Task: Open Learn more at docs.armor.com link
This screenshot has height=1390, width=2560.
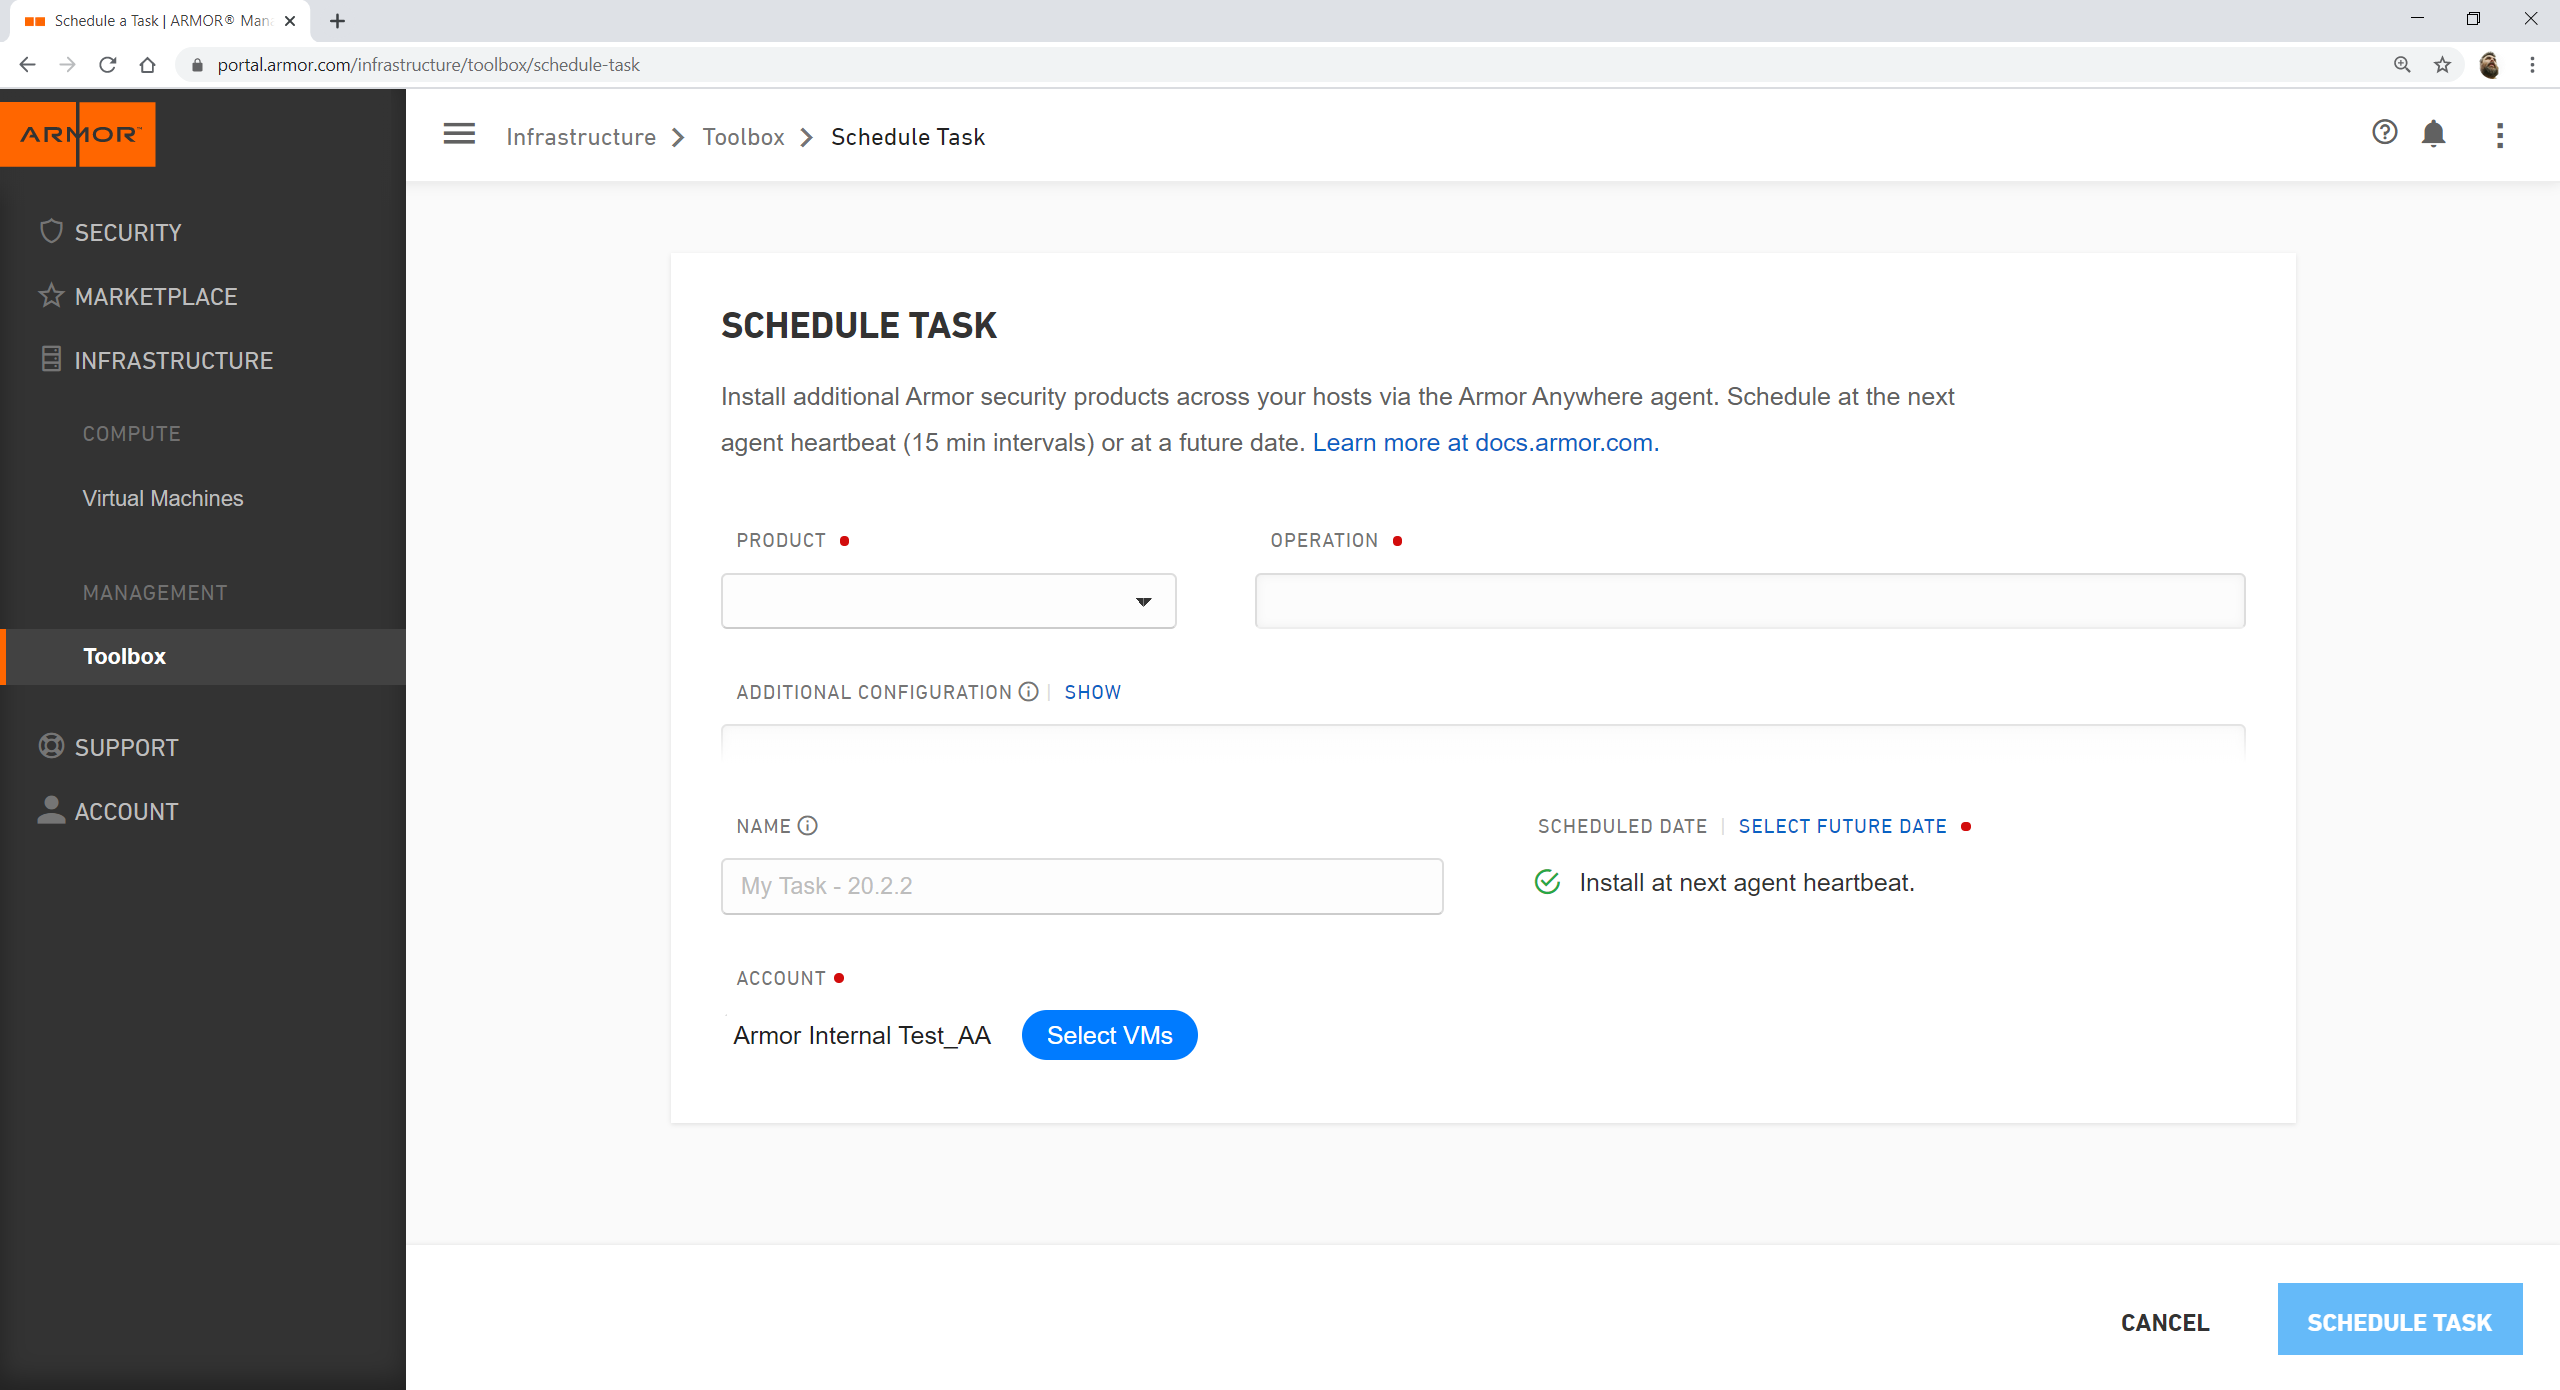Action: pos(1485,442)
